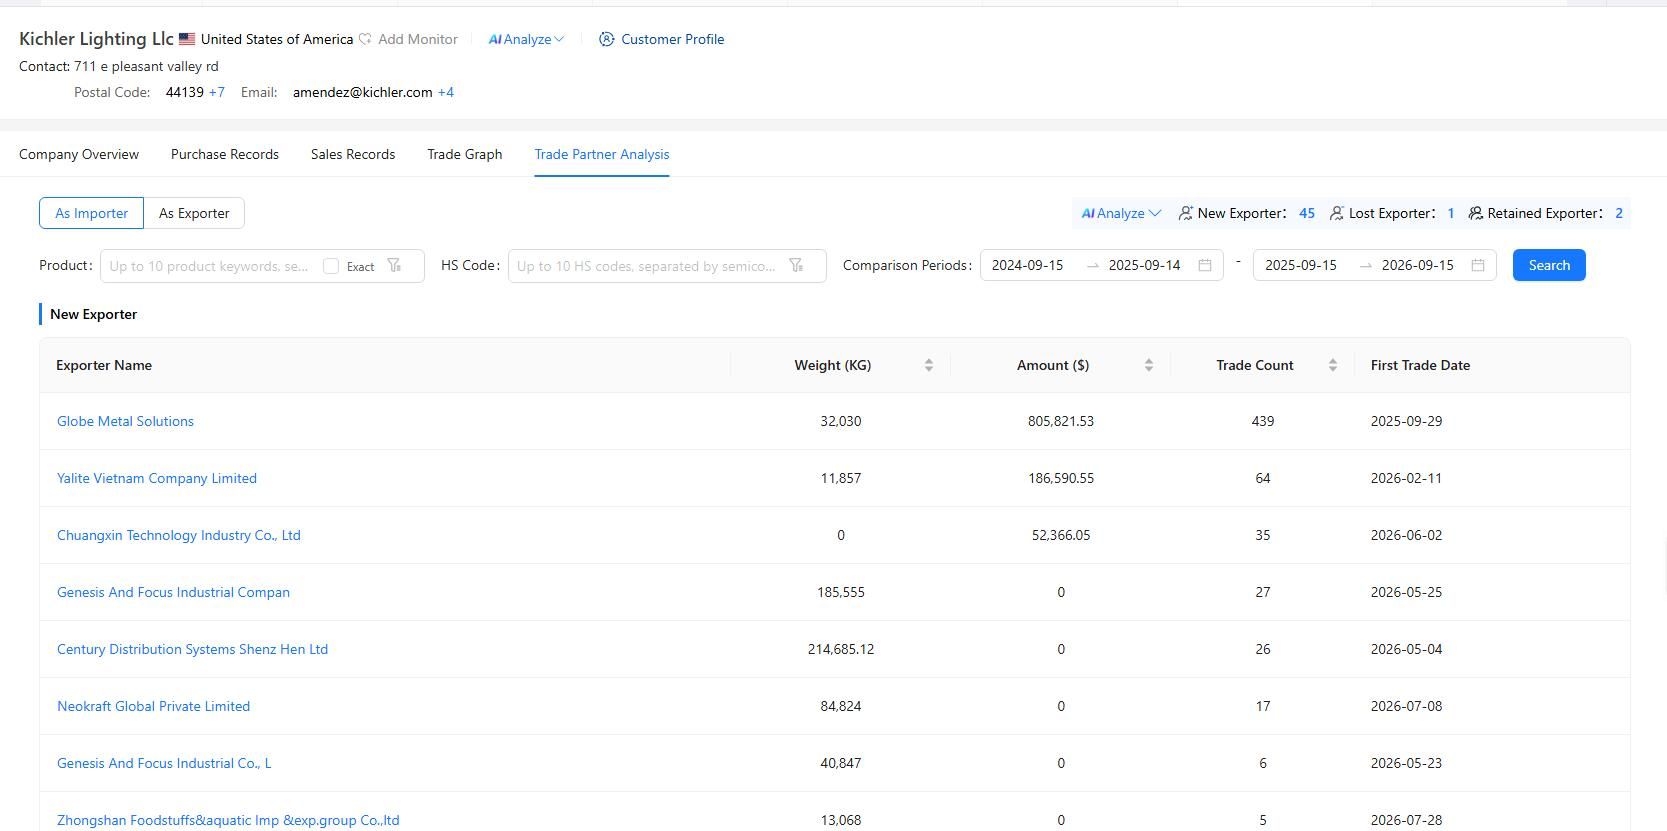This screenshot has height=831, width=1667.
Task: Switch to the As Exporter view
Action: pos(194,213)
